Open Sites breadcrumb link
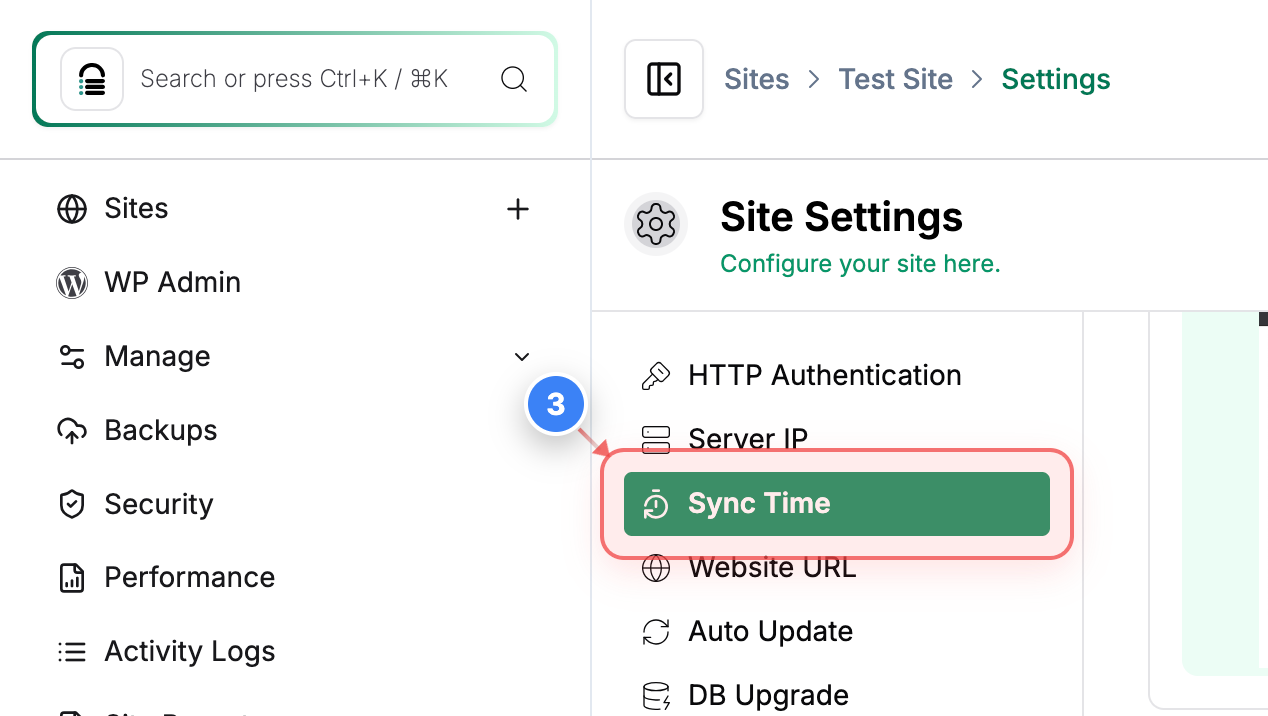 [x=757, y=79]
